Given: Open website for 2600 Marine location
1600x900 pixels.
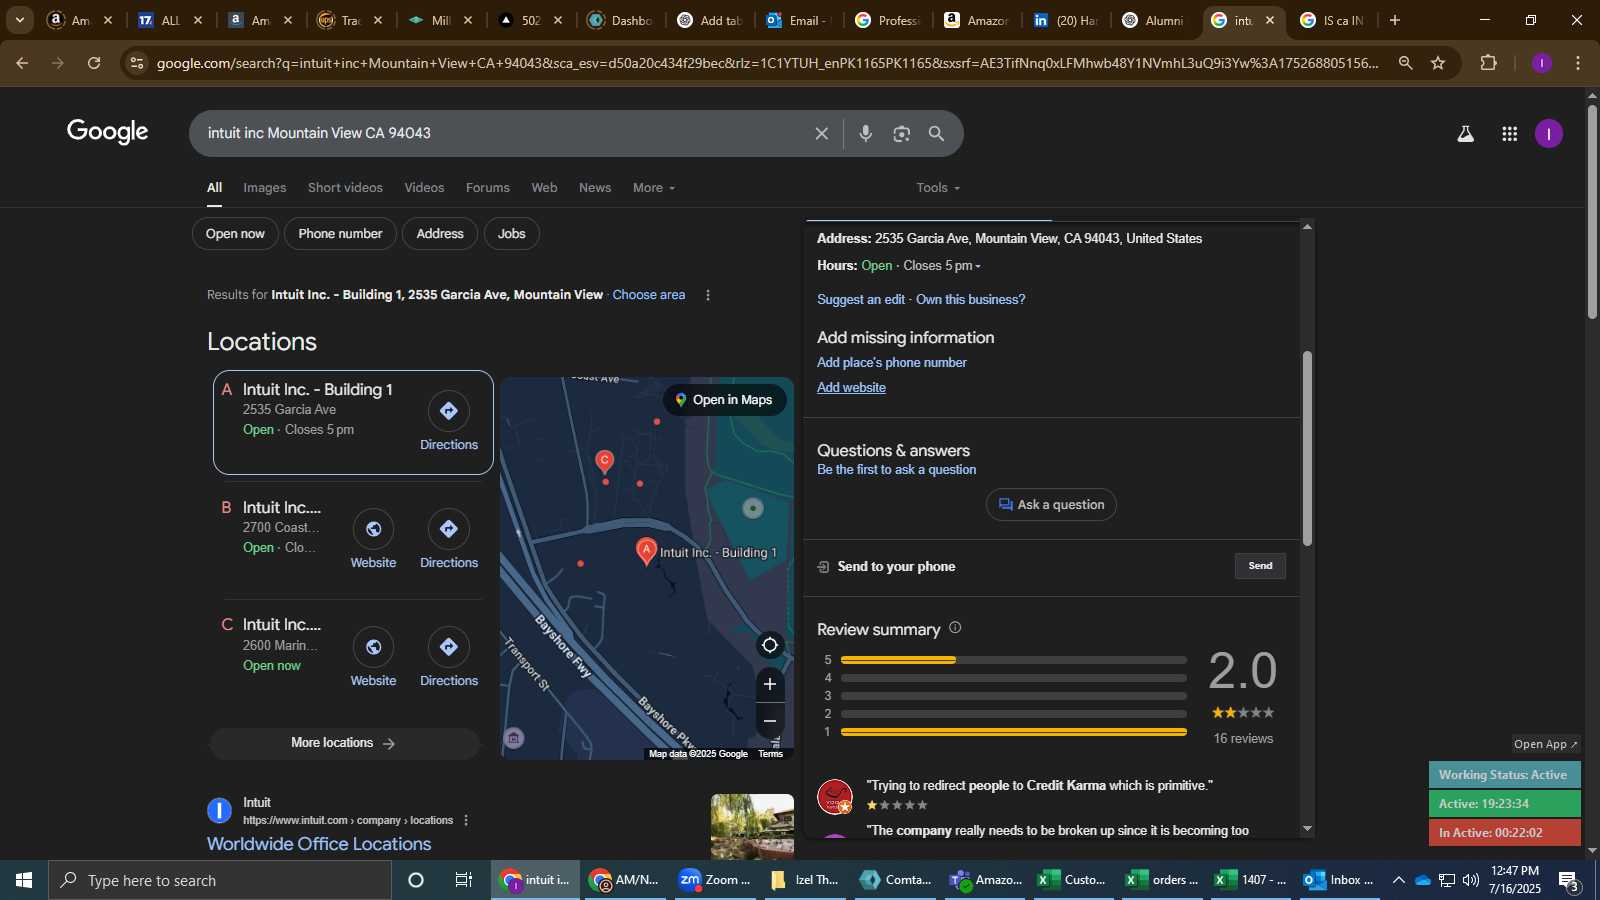Looking at the screenshot, I should click(373, 658).
